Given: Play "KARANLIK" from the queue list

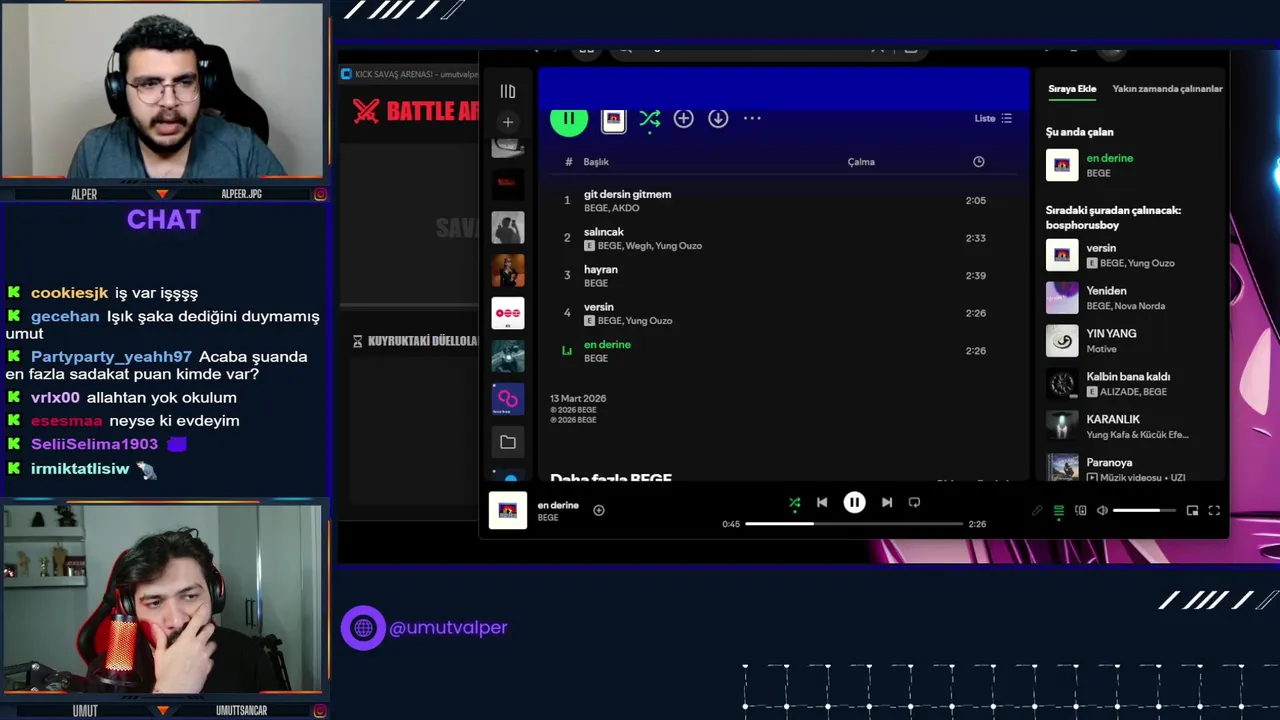Looking at the screenshot, I should [1133, 427].
